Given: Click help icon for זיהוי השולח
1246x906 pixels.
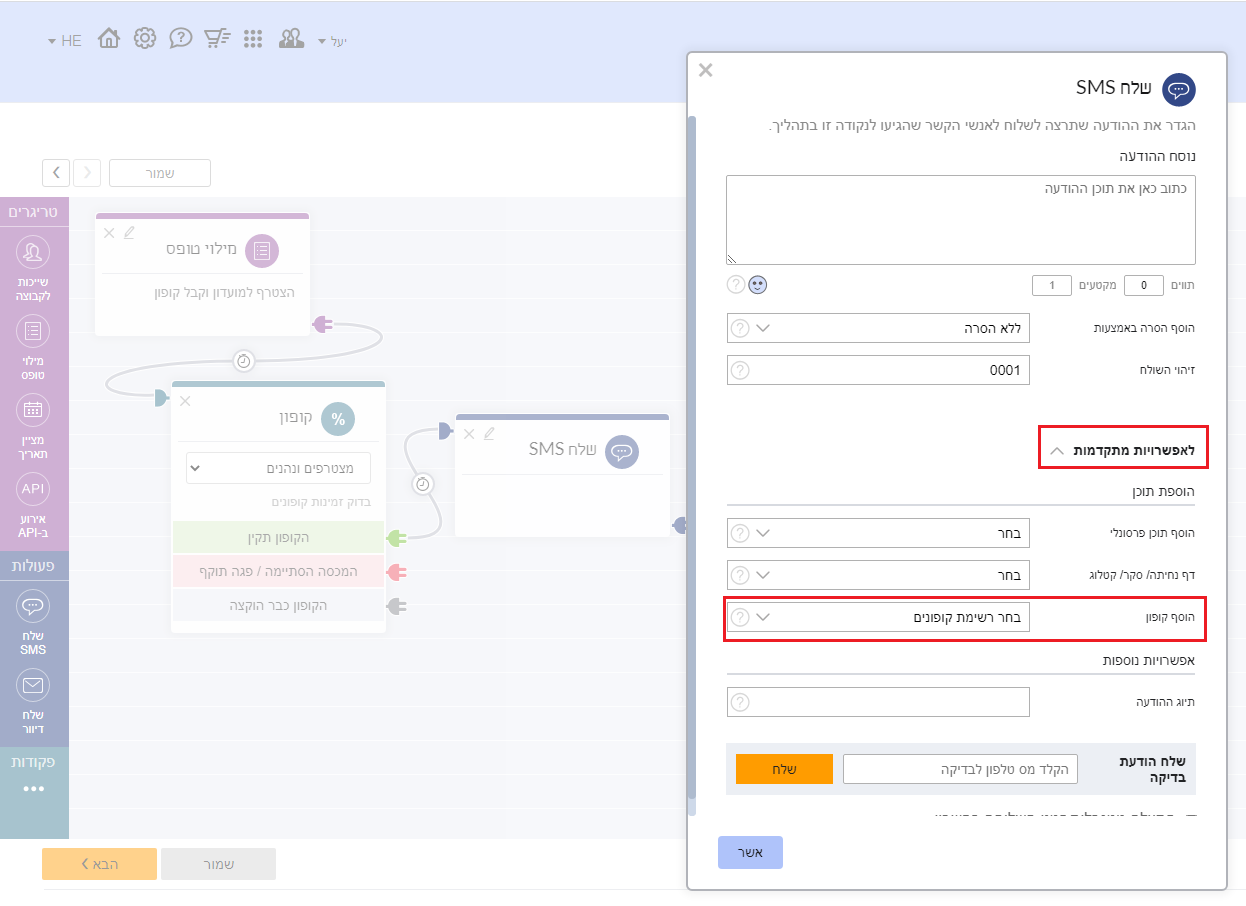Looking at the screenshot, I should pyautogui.click(x=740, y=370).
